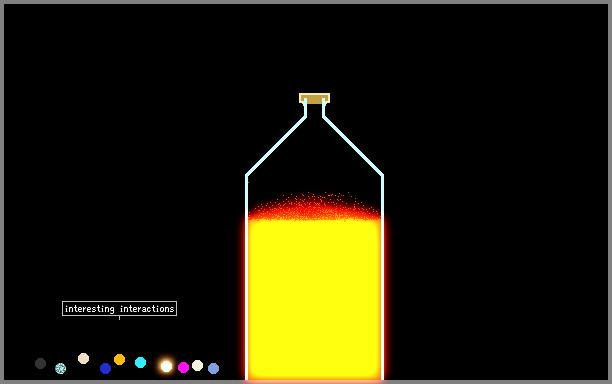This screenshot has height=384, width=612.
Task: Choose the dark blue element dot
Action: pyautogui.click(x=105, y=368)
